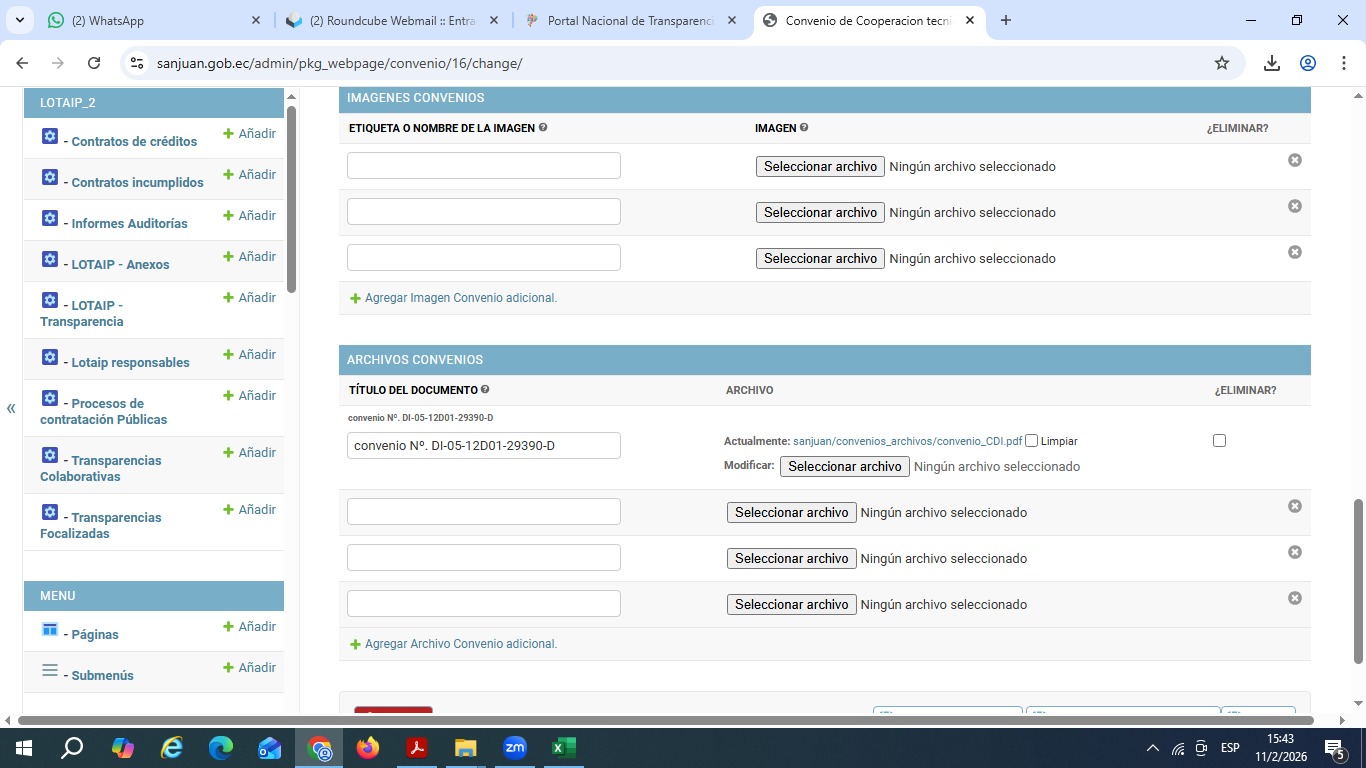This screenshot has width=1366, height=768.
Task: Open the convenio_CDI.pdf file link
Action: click(x=907, y=441)
